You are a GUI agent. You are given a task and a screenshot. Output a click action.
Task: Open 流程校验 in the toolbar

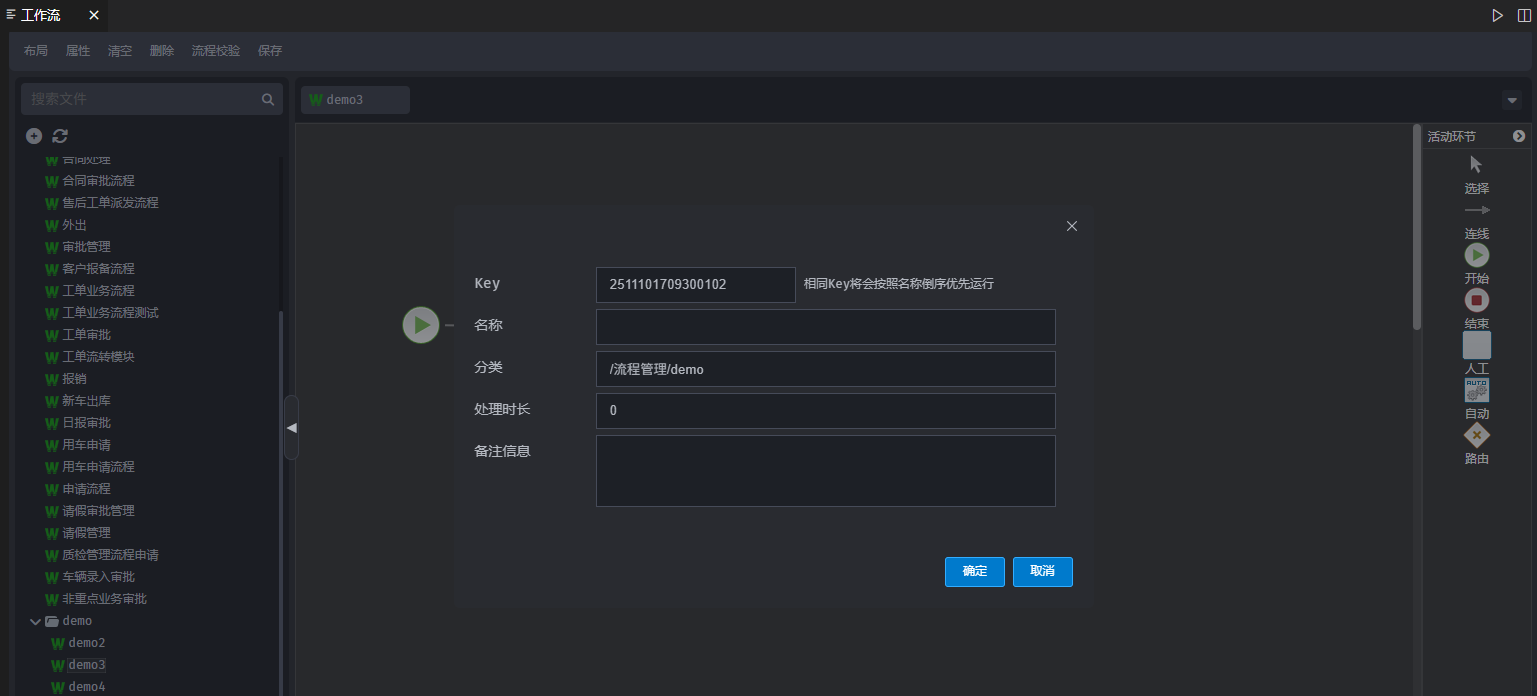216,51
